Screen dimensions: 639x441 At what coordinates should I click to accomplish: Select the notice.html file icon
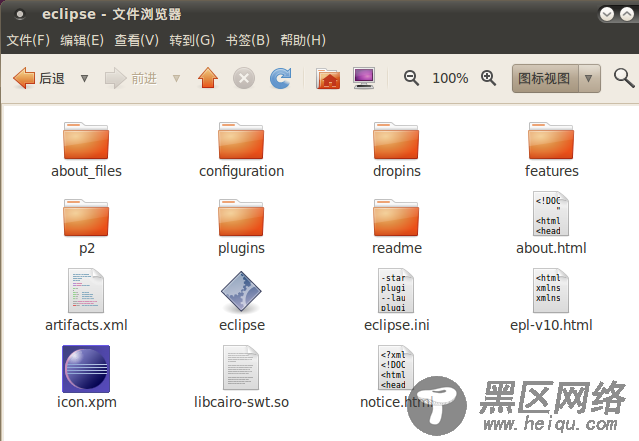pyautogui.click(x=396, y=368)
